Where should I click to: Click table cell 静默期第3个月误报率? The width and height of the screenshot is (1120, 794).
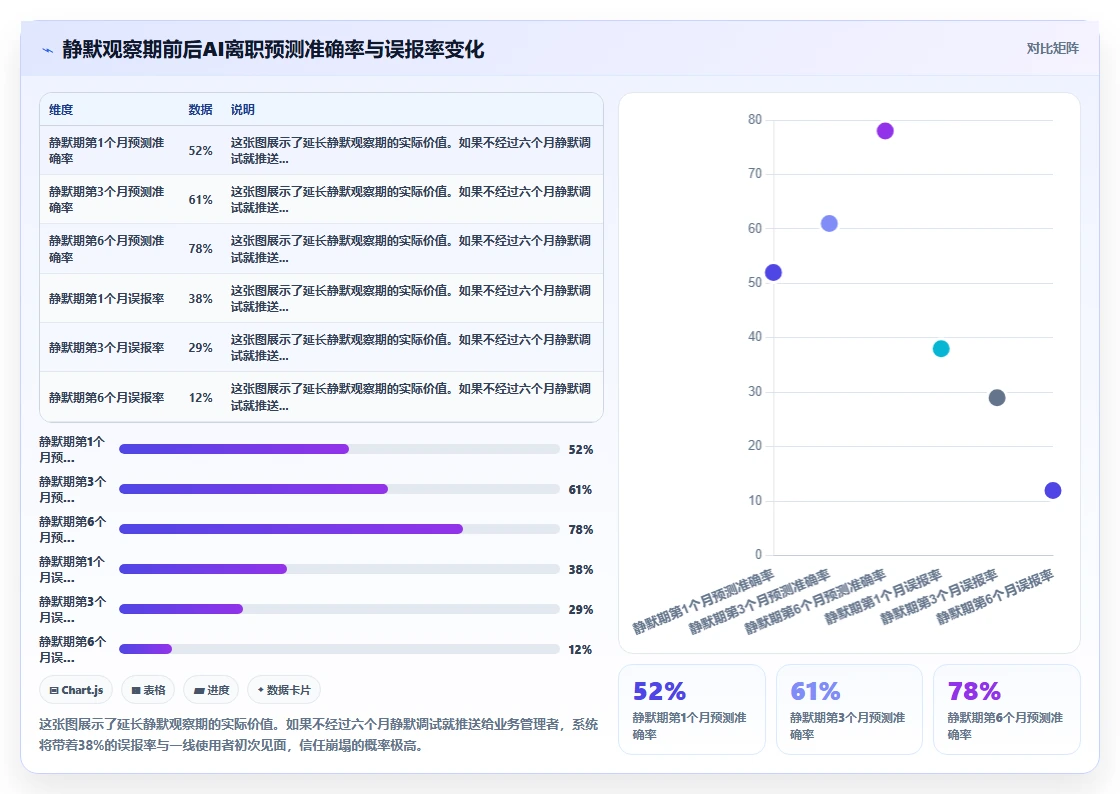106,348
